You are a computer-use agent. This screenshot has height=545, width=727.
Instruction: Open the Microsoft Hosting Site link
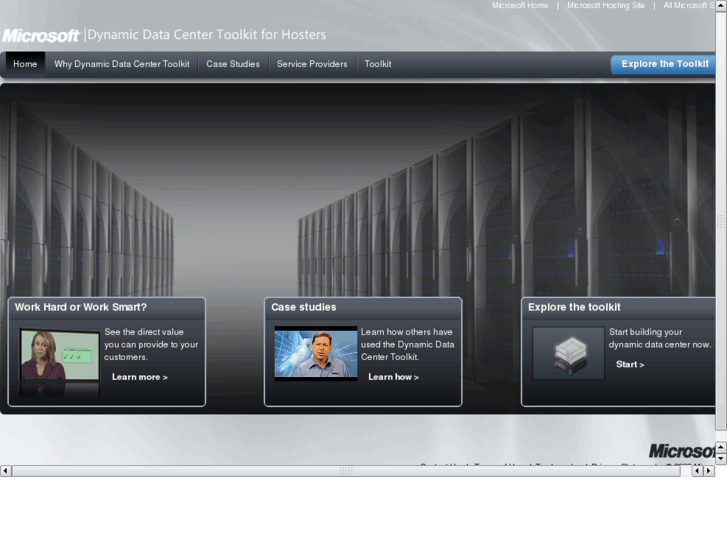tap(606, 6)
